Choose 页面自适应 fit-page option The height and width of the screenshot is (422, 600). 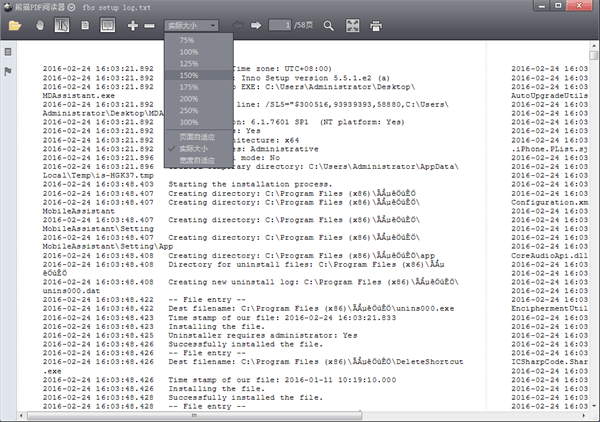(x=196, y=136)
